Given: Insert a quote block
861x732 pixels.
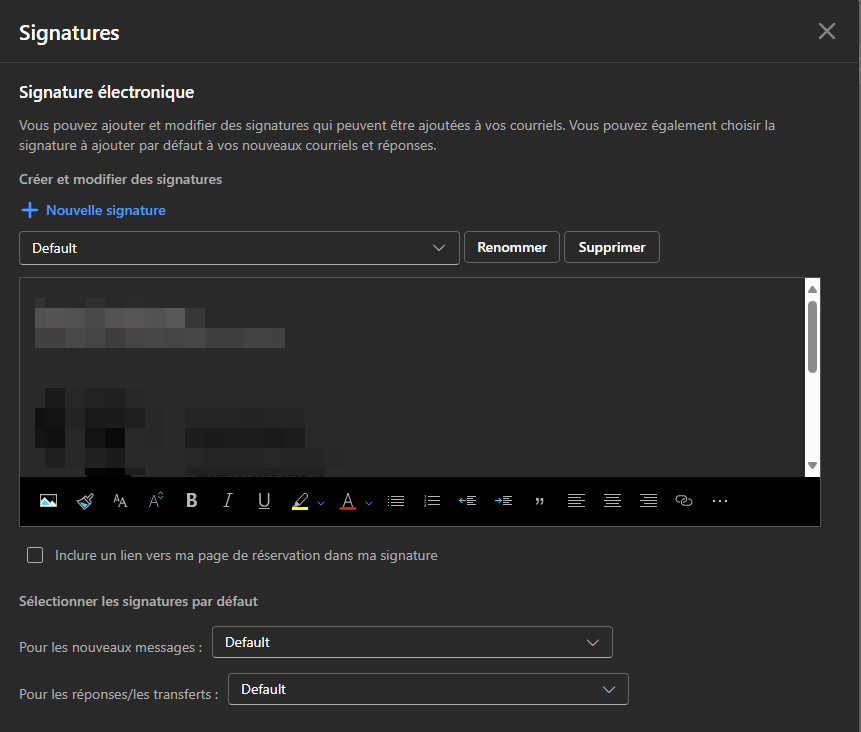Looking at the screenshot, I should (540, 501).
